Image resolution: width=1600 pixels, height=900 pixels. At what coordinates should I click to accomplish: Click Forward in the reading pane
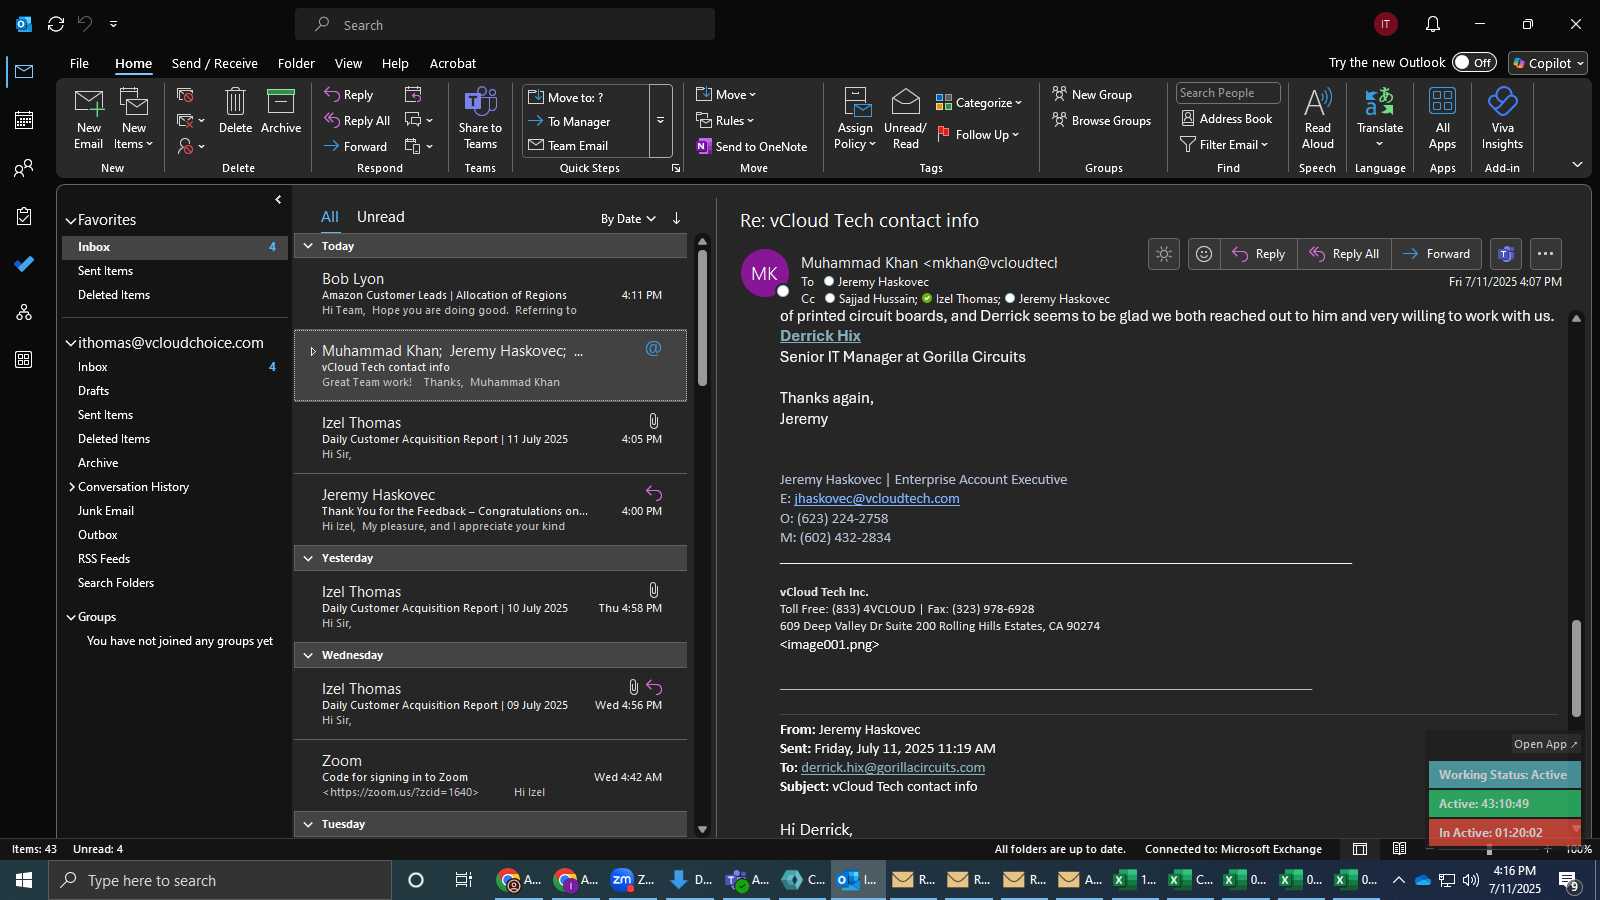(x=1436, y=254)
